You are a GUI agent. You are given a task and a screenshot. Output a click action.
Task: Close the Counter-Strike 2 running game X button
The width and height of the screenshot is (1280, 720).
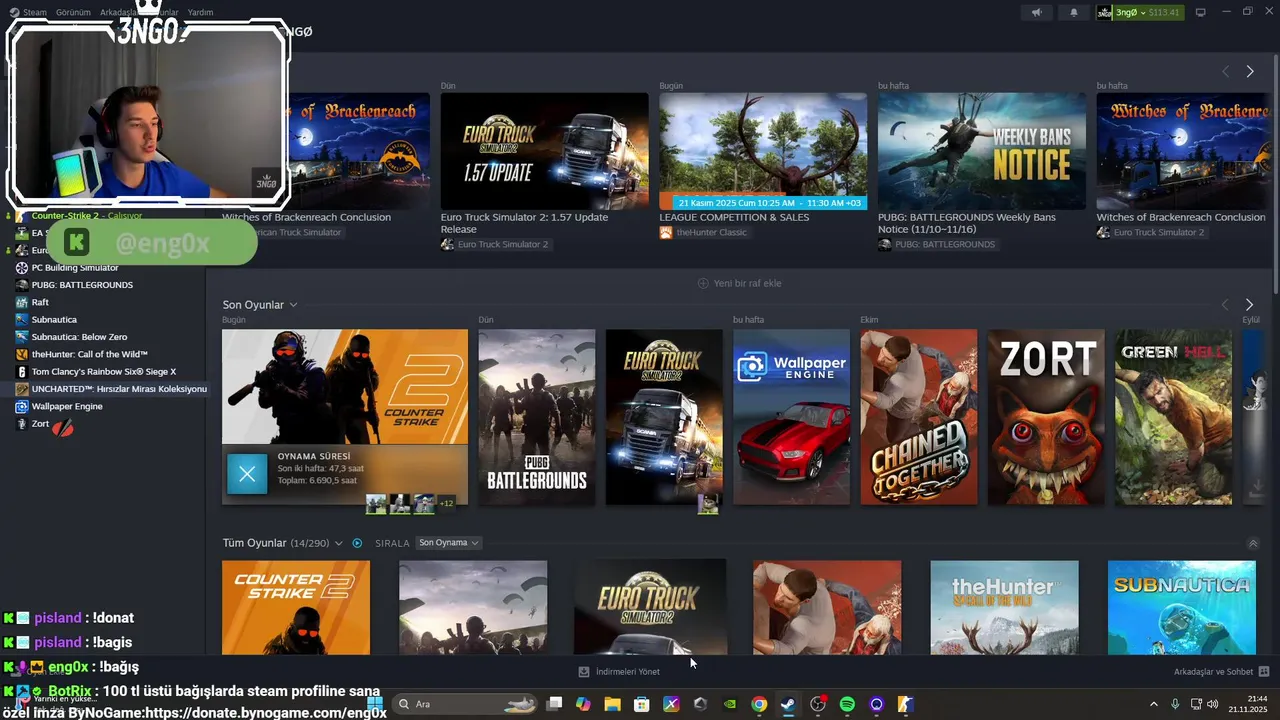247,474
